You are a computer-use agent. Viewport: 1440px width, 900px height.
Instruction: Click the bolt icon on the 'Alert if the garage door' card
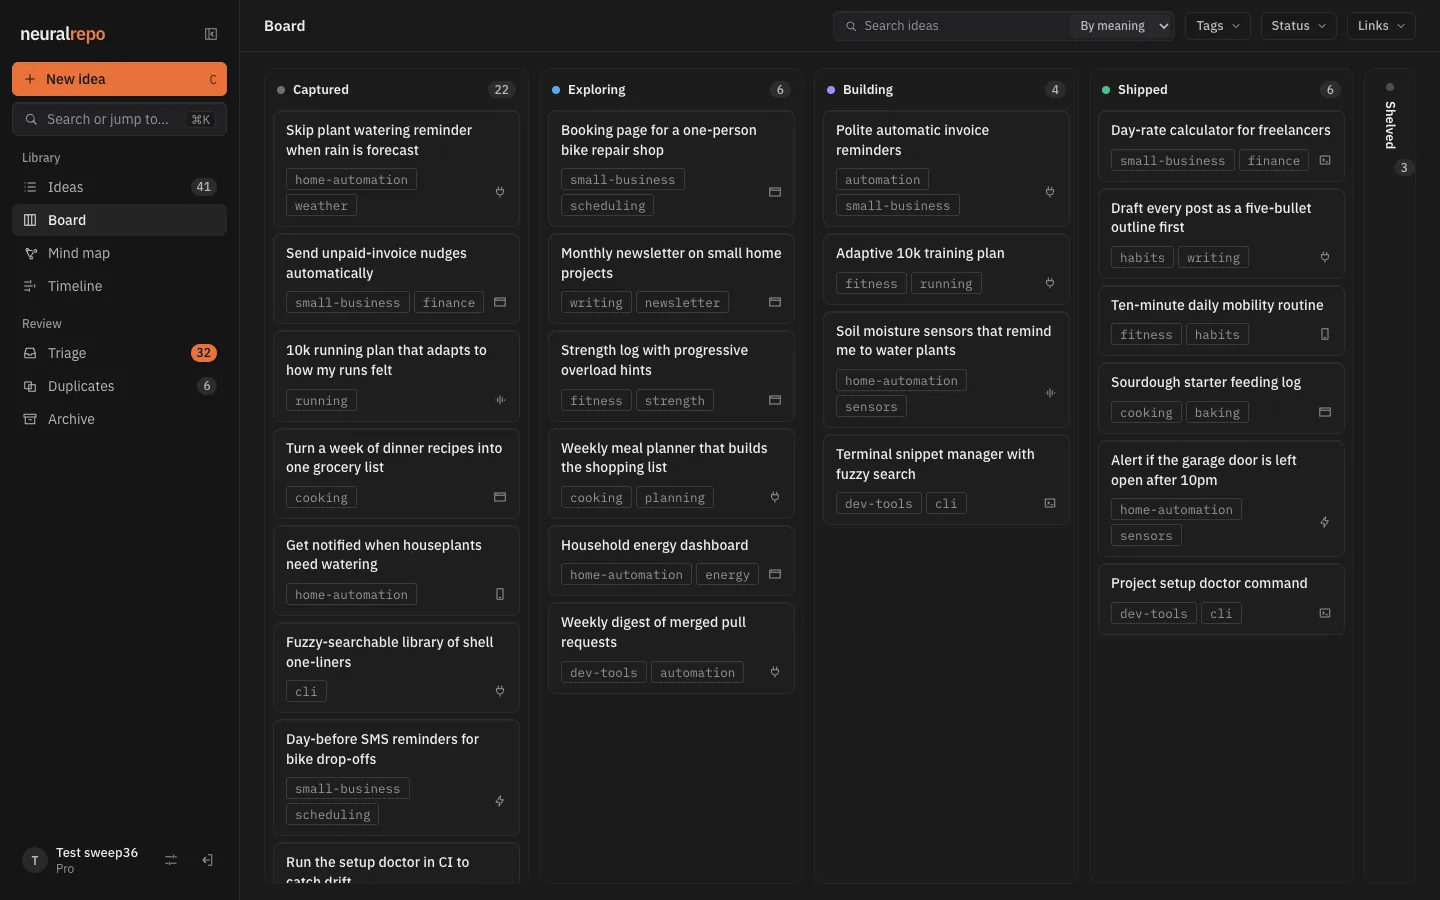(x=1325, y=522)
